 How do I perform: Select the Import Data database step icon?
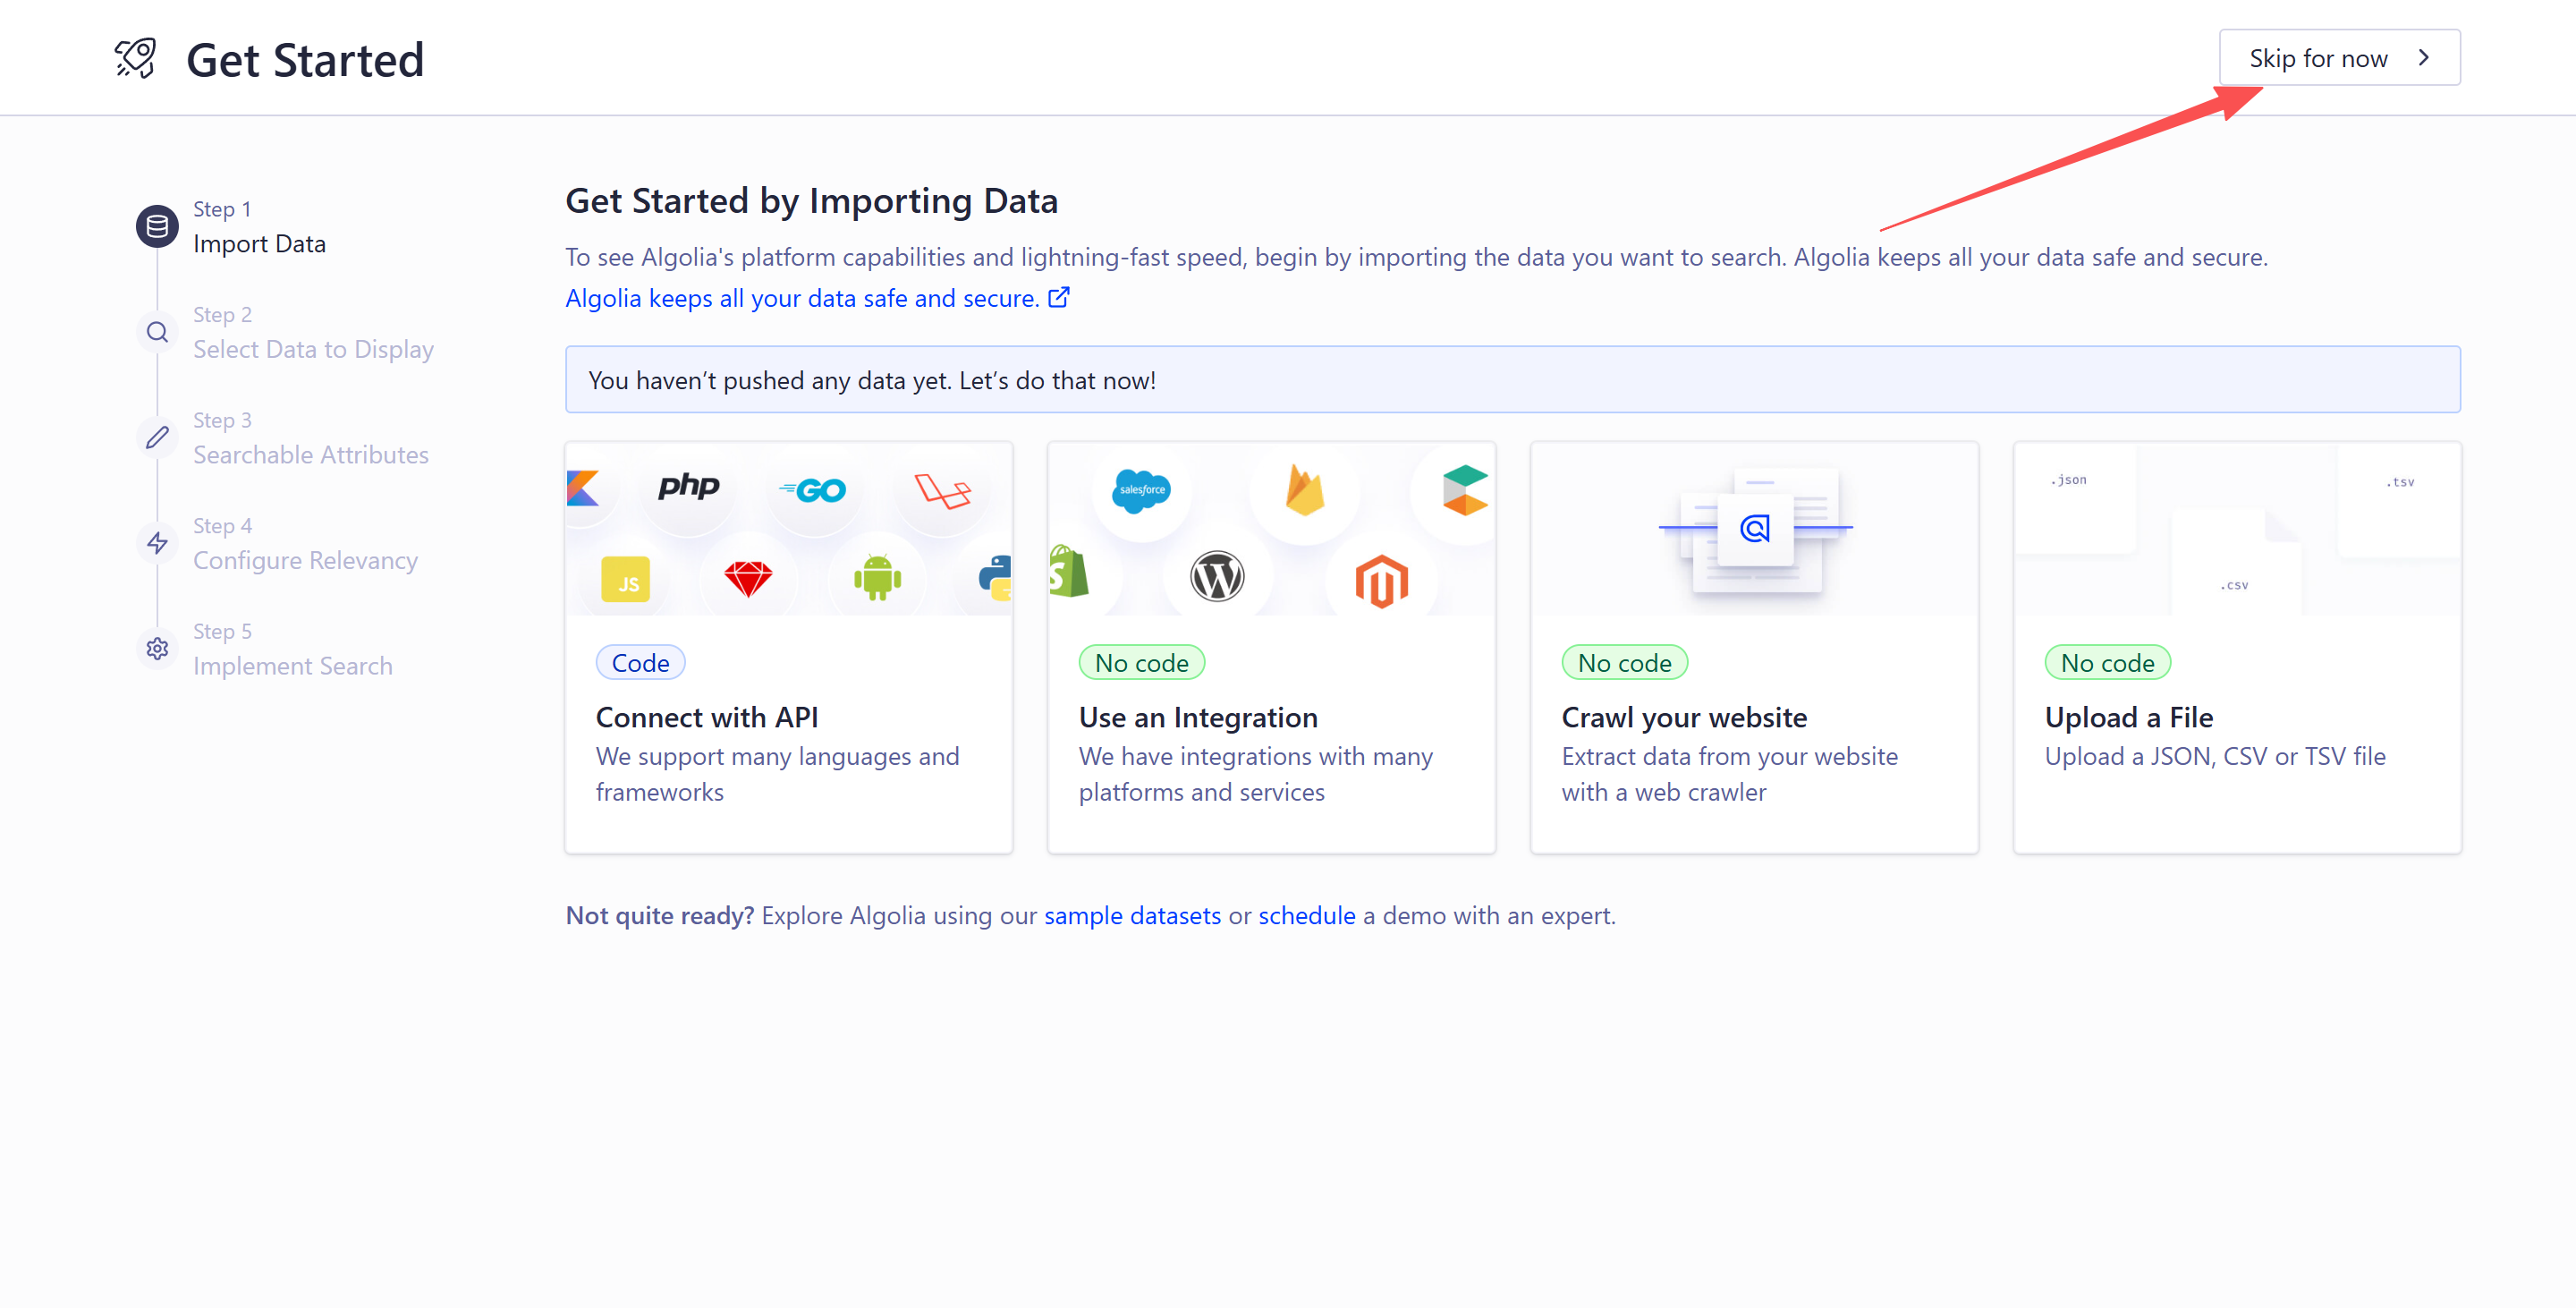click(157, 227)
